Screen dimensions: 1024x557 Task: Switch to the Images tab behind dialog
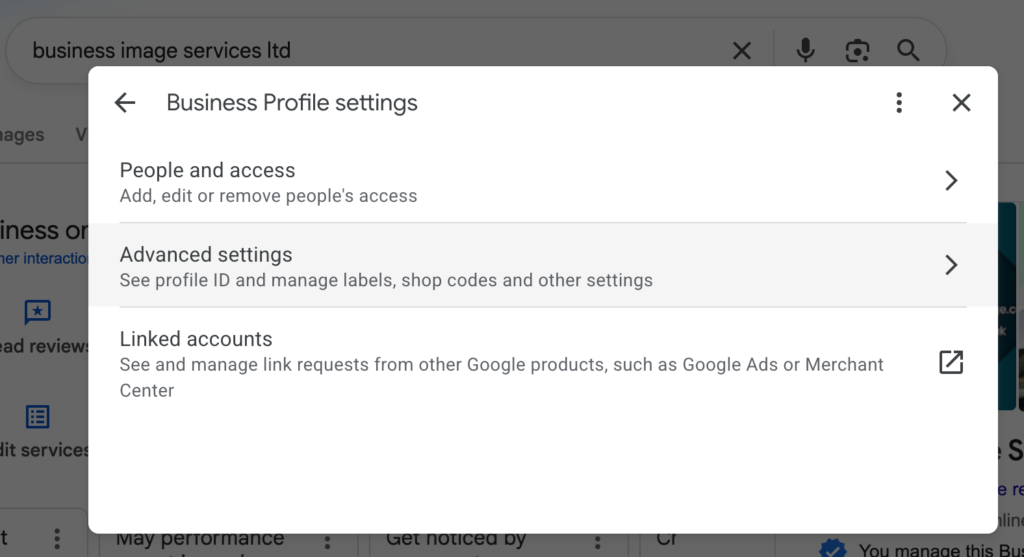pos(22,135)
